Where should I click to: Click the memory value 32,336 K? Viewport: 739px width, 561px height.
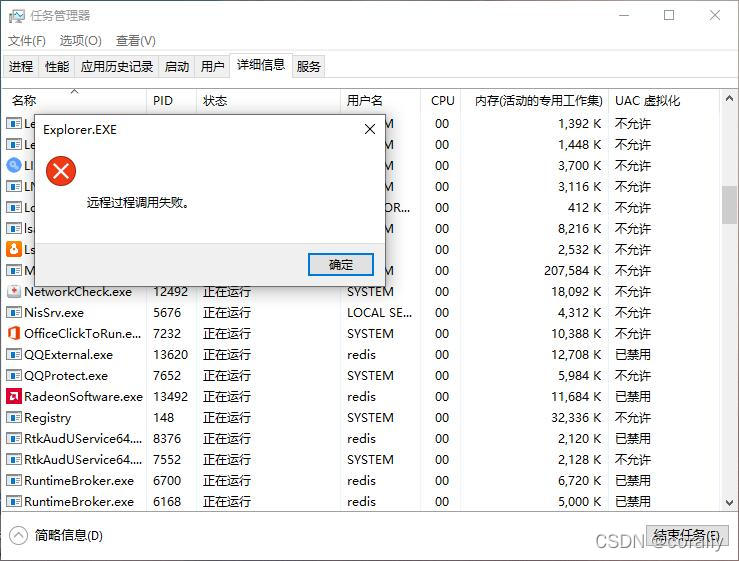pos(576,418)
